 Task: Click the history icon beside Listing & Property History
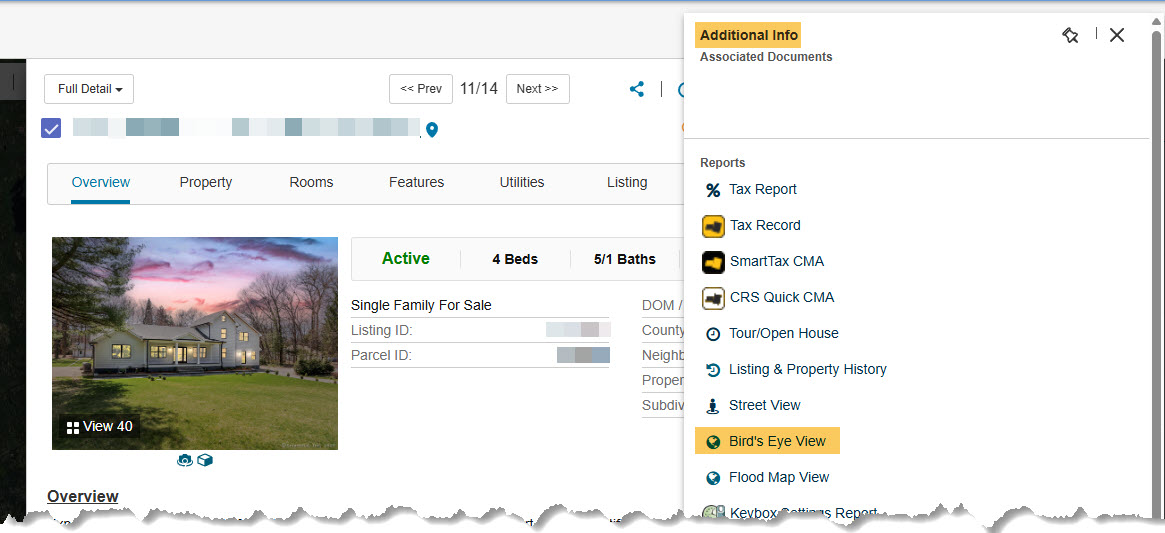click(713, 370)
